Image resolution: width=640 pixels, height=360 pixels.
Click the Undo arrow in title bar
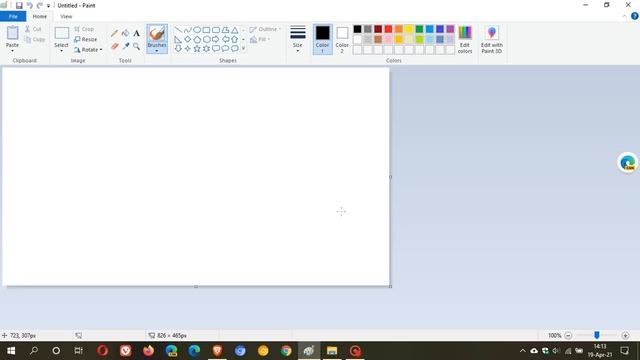29,6
